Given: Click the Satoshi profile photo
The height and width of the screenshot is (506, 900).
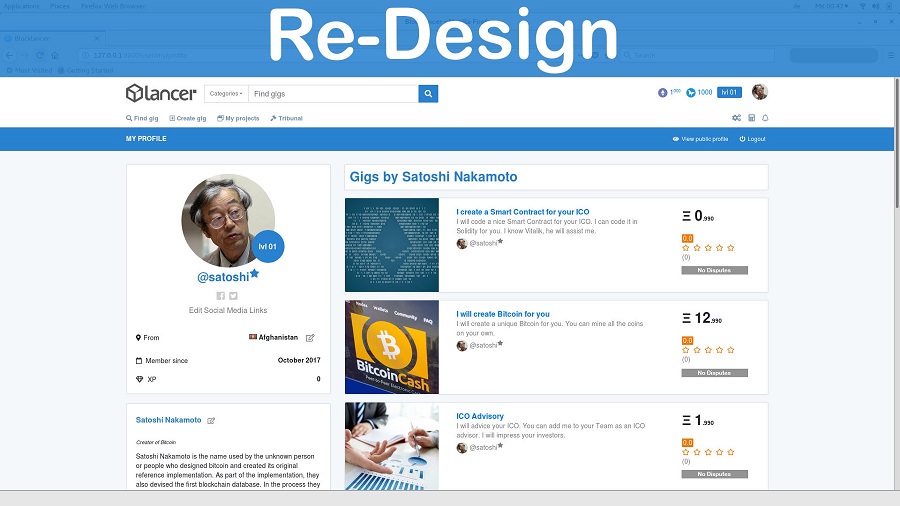Looking at the screenshot, I should pyautogui.click(x=228, y=221).
